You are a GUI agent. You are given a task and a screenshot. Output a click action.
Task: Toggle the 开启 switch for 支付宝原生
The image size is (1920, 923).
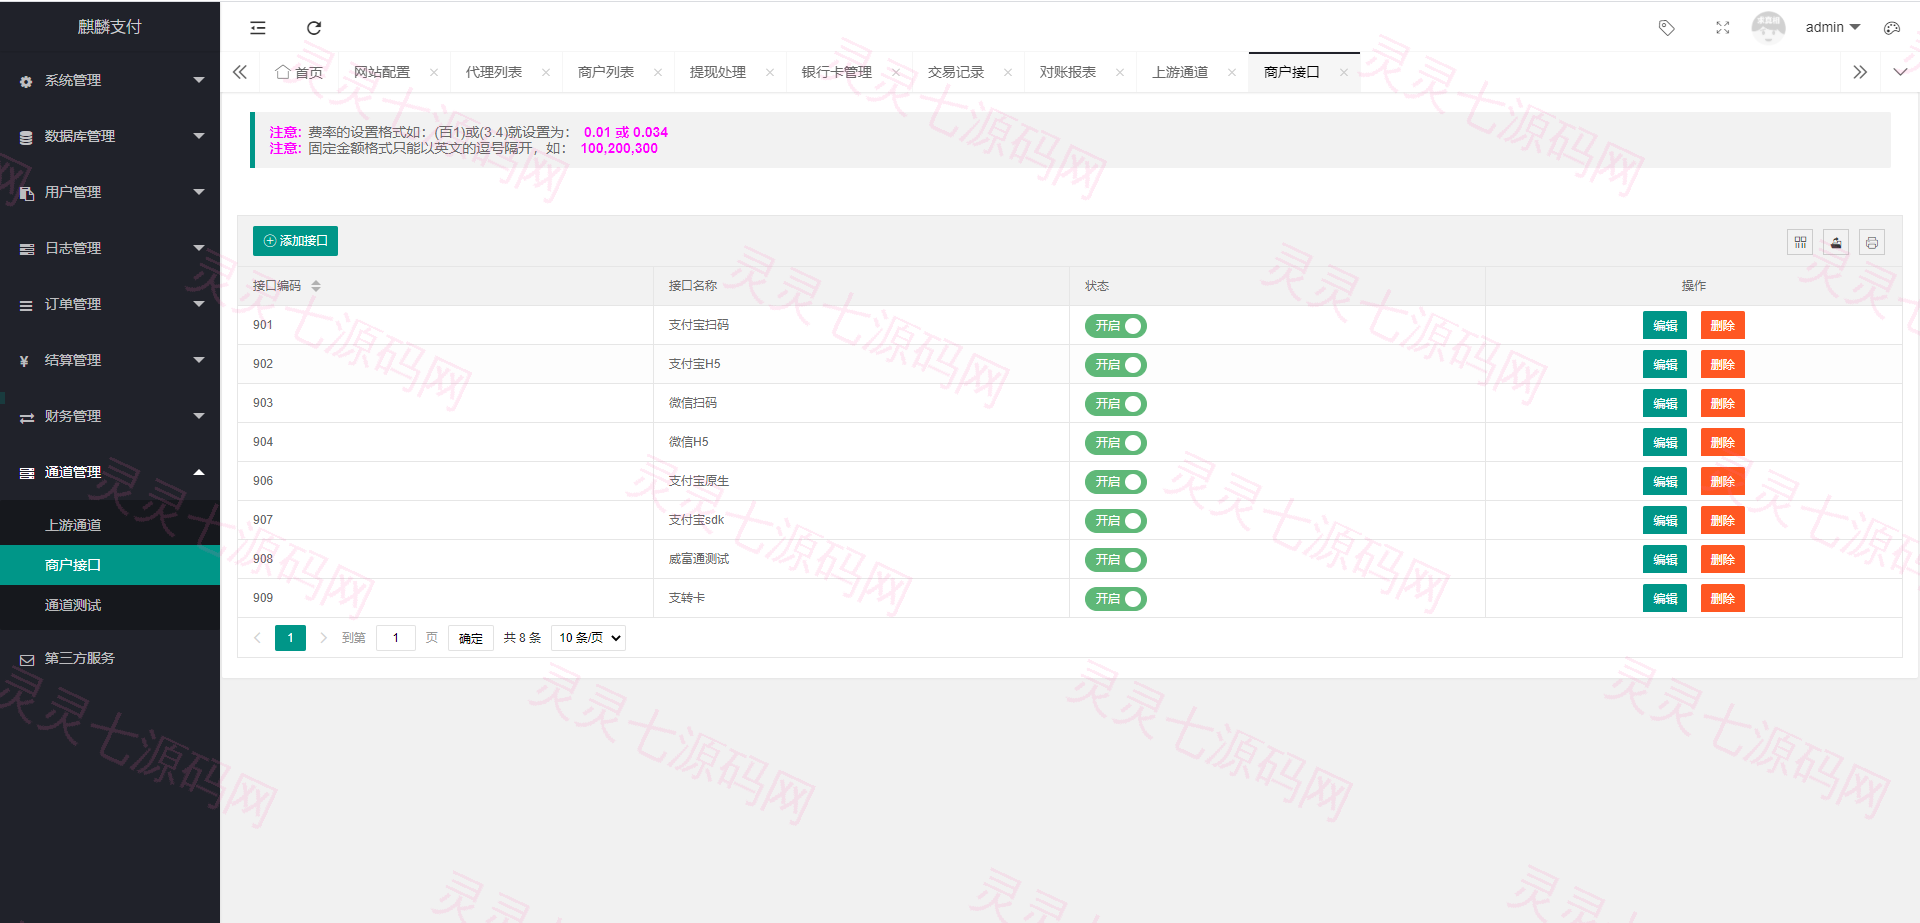click(x=1116, y=482)
